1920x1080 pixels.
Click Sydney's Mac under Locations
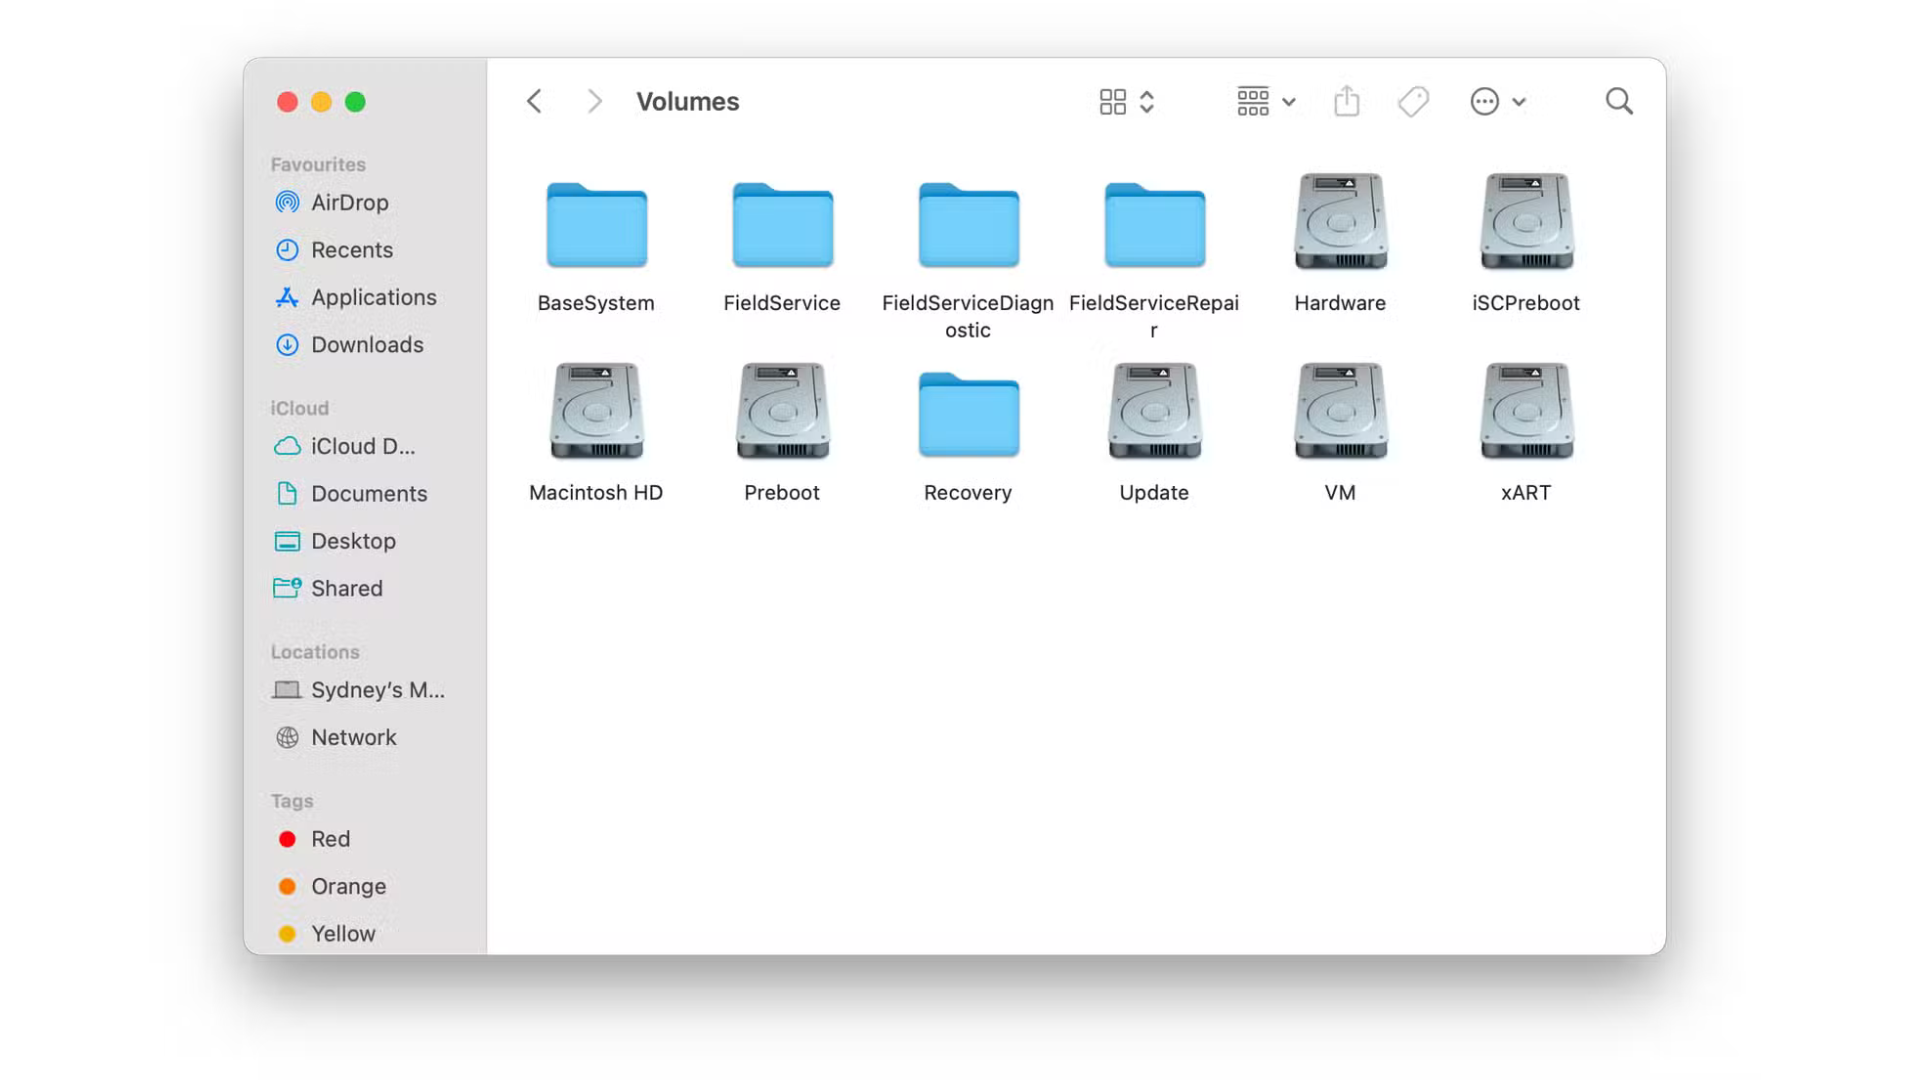(x=376, y=690)
